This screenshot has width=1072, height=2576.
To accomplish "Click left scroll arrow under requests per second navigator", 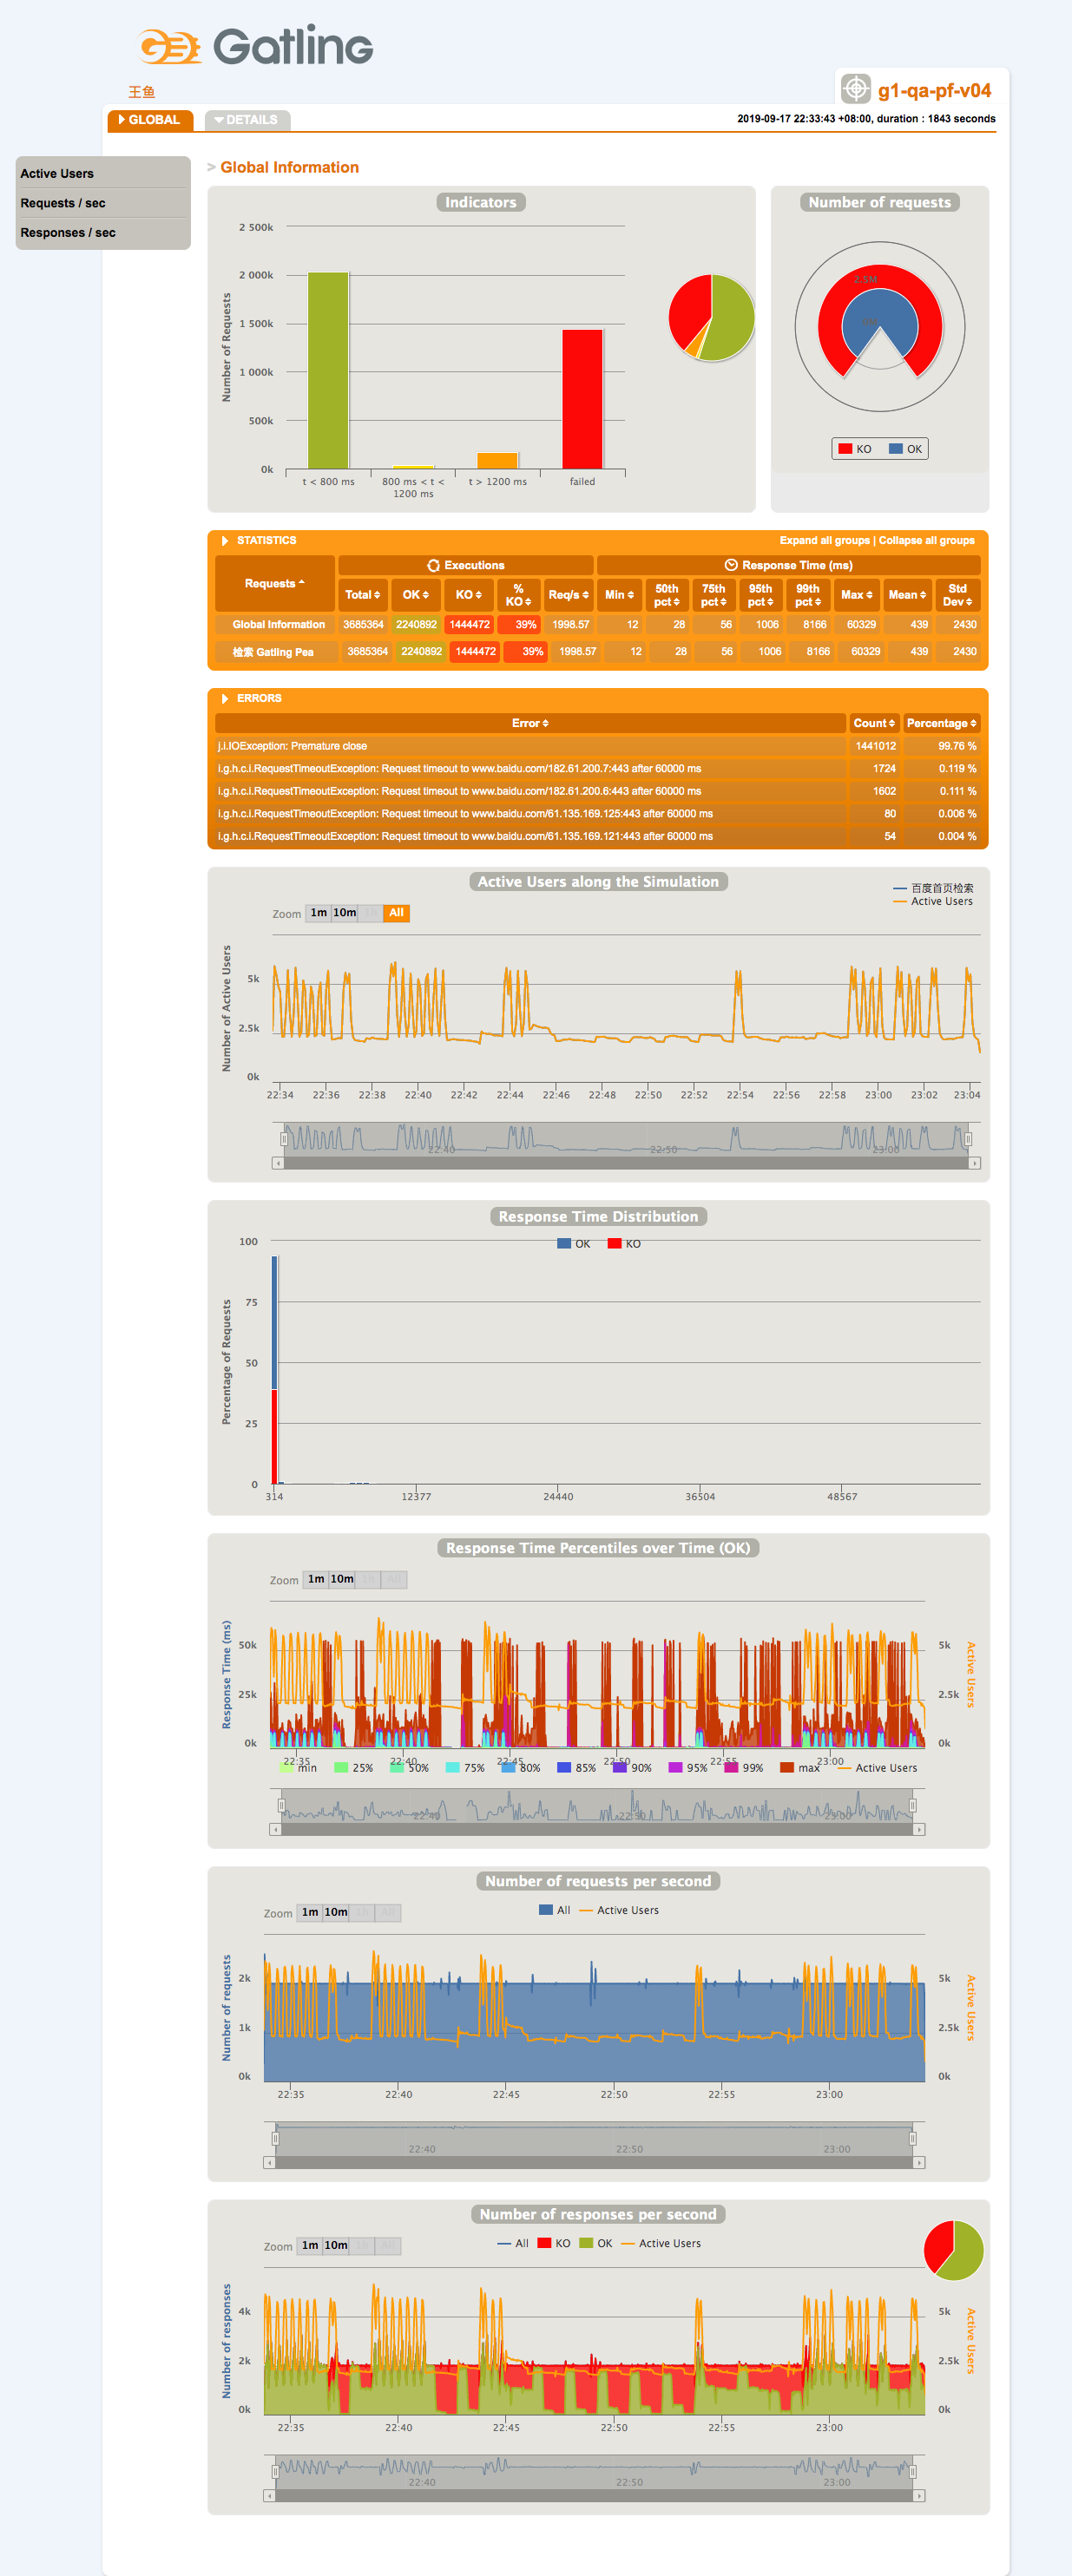I will click(269, 2162).
